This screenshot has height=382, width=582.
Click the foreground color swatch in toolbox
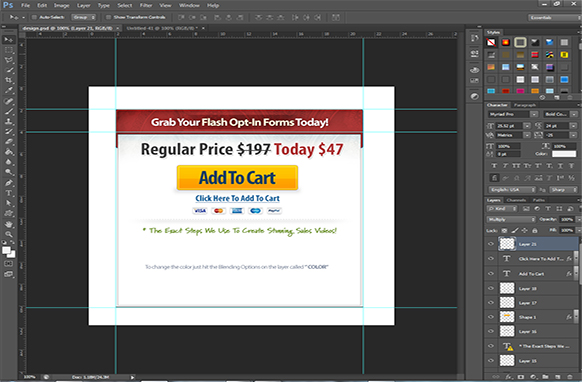[6, 250]
